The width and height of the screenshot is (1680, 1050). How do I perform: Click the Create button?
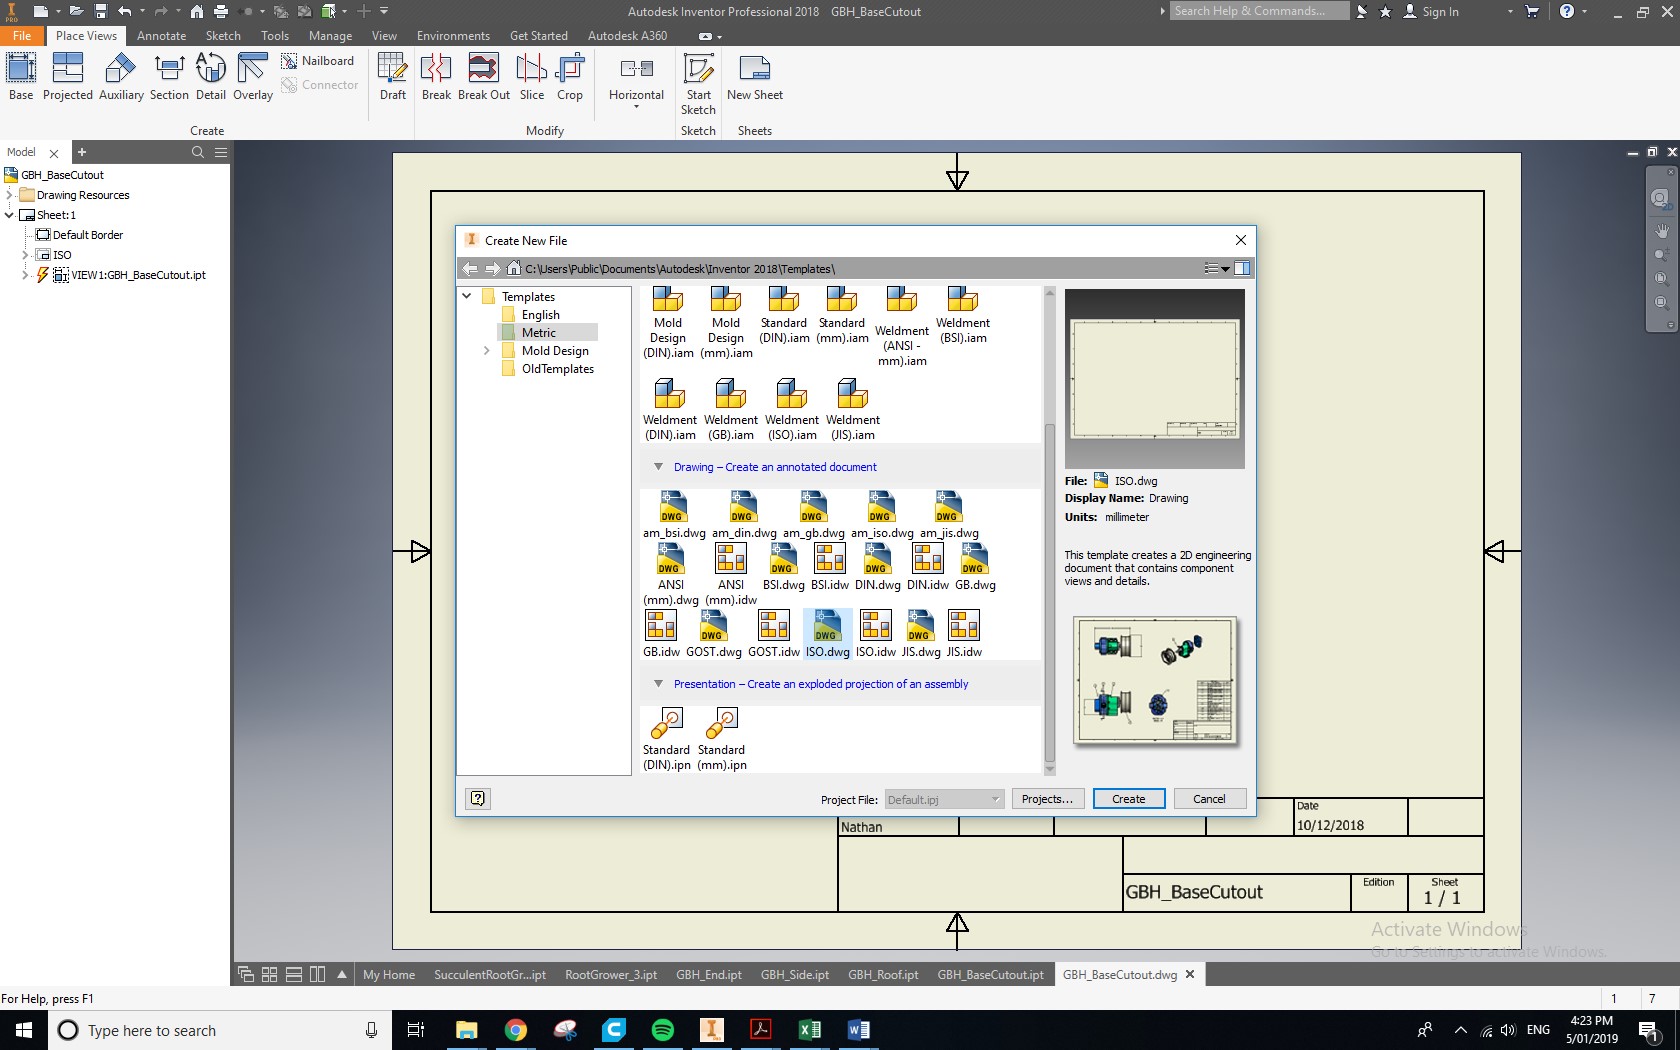tap(1129, 799)
